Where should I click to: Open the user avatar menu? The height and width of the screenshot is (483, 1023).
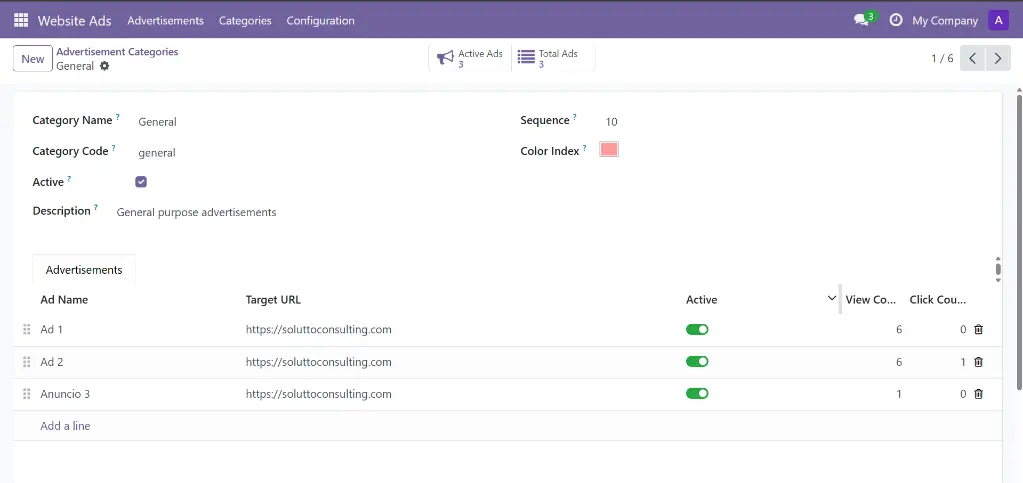[x=998, y=20]
